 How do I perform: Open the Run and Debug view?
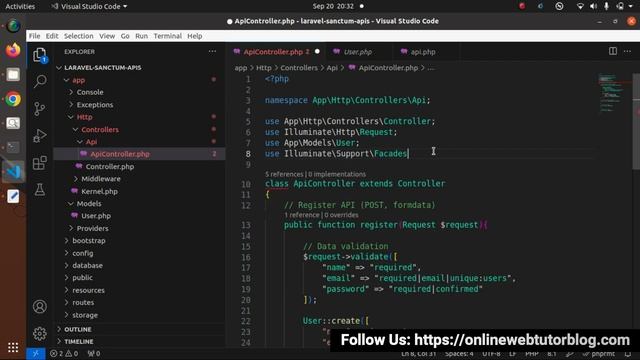40,136
